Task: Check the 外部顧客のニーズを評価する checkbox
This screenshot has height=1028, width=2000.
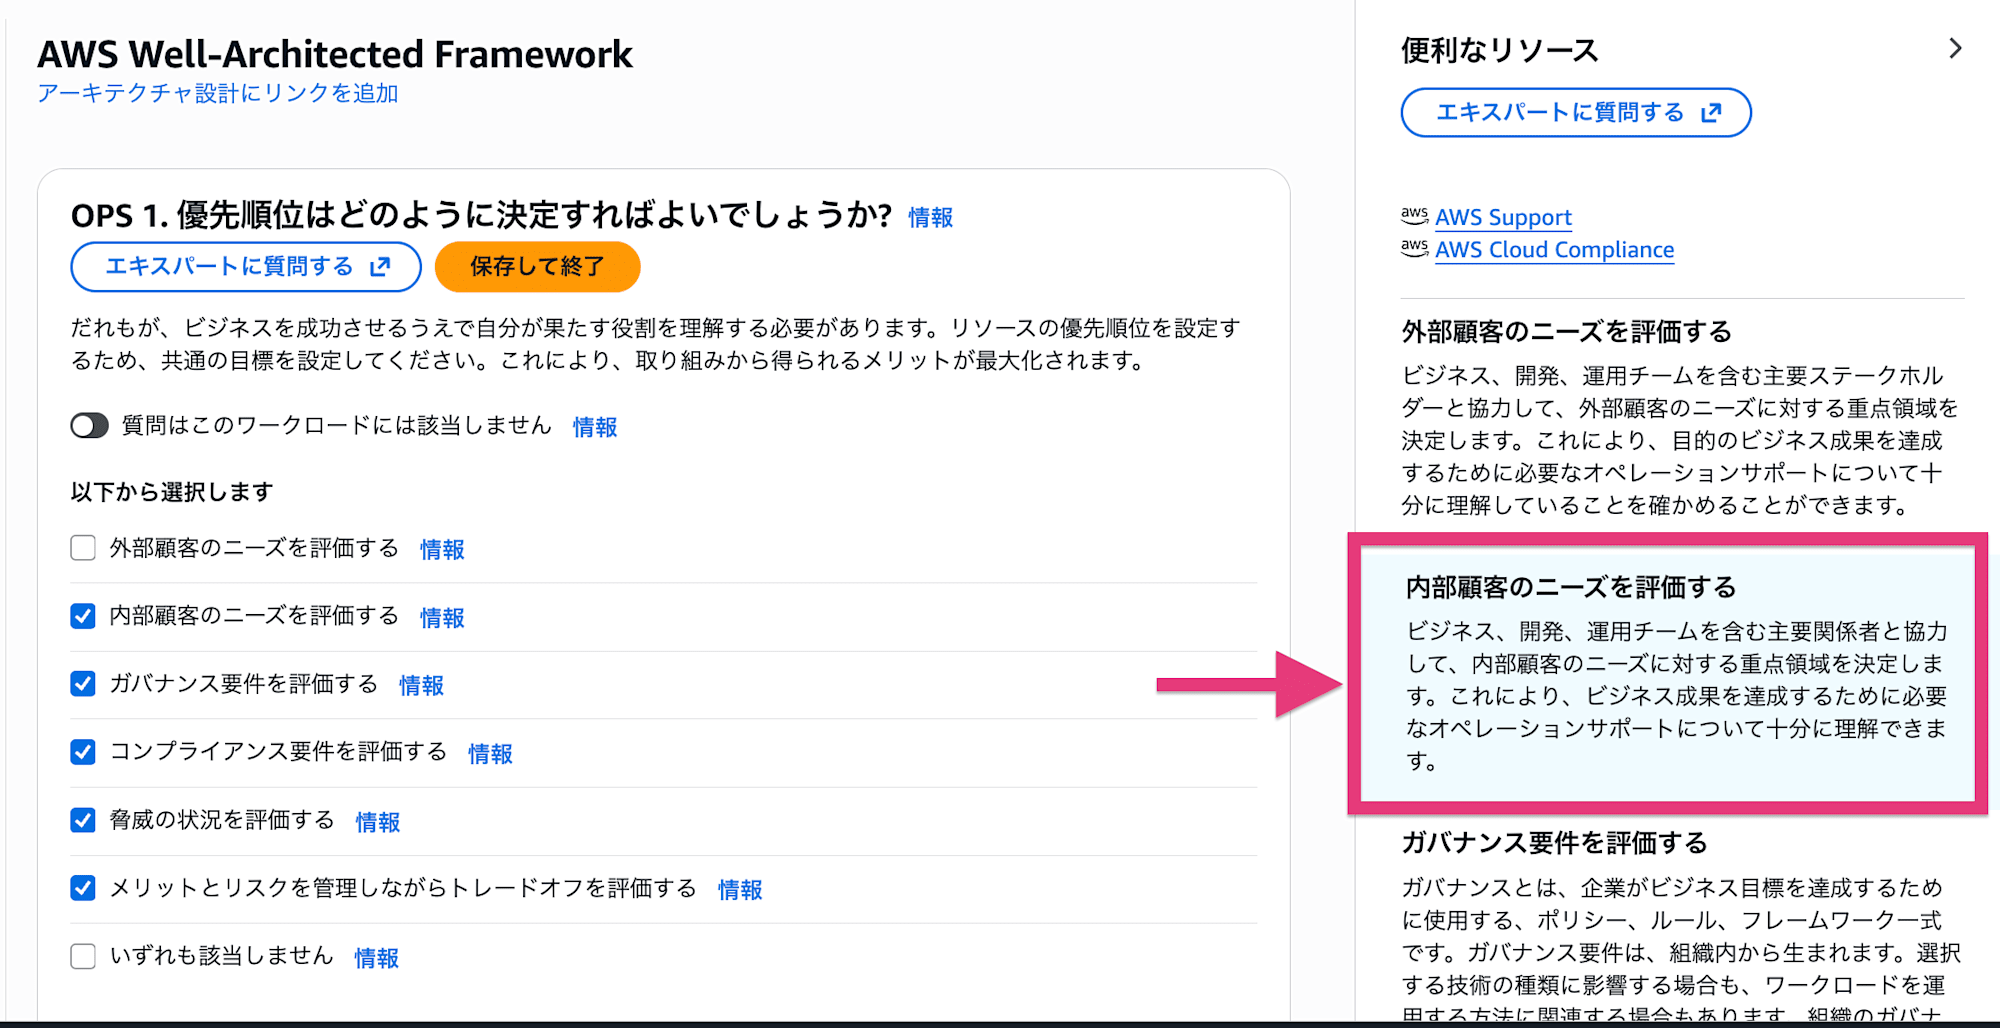Action: pos(83,548)
